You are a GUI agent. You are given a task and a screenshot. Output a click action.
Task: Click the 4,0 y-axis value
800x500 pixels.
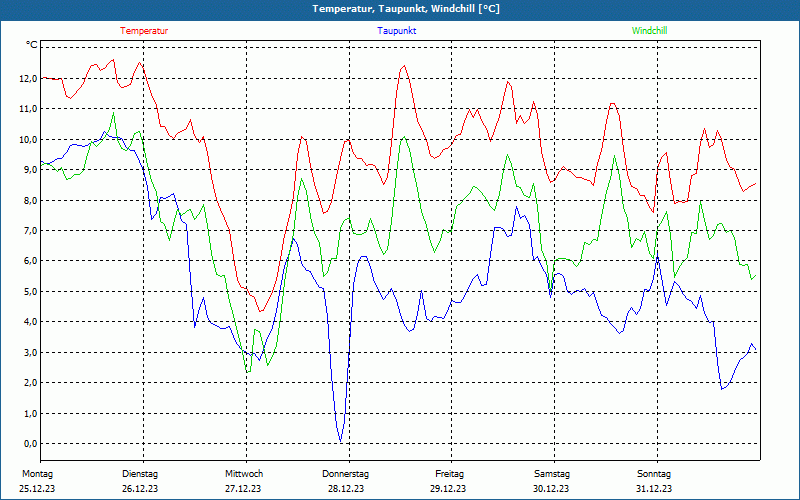tap(31, 321)
